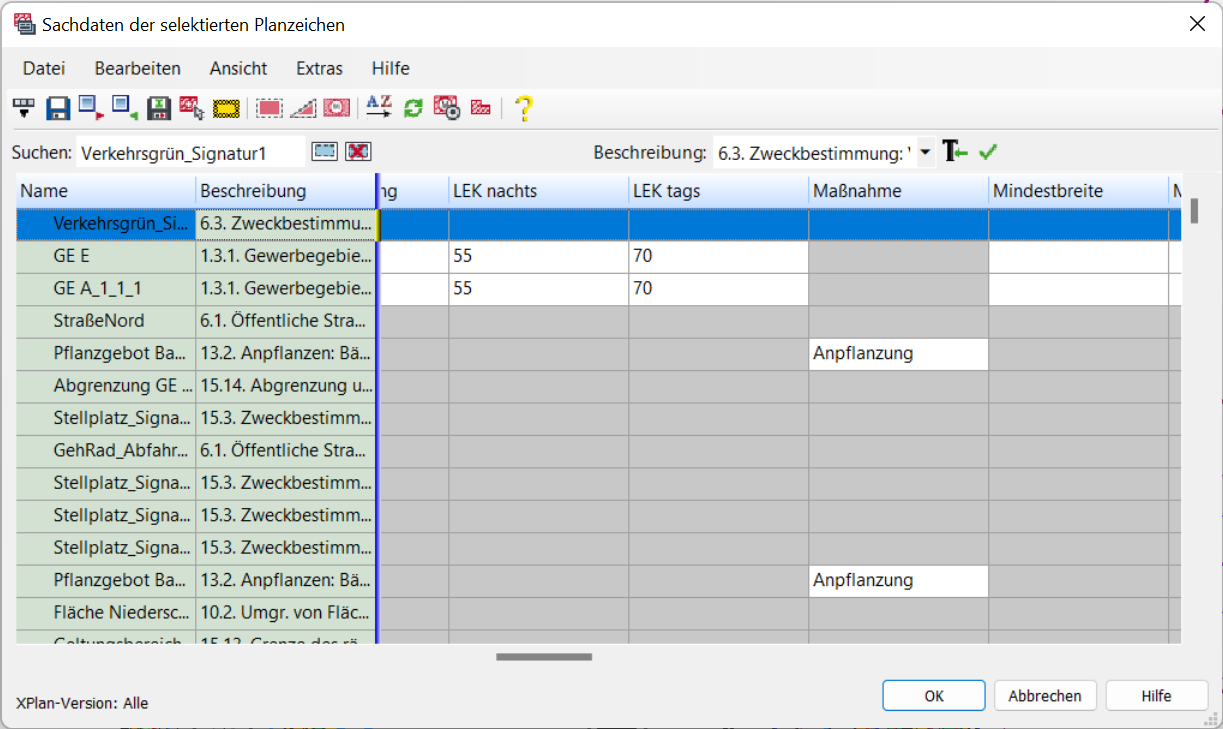Image resolution: width=1223 pixels, height=729 pixels.
Task: Open the Bearbeiten menu
Action: click(x=137, y=68)
